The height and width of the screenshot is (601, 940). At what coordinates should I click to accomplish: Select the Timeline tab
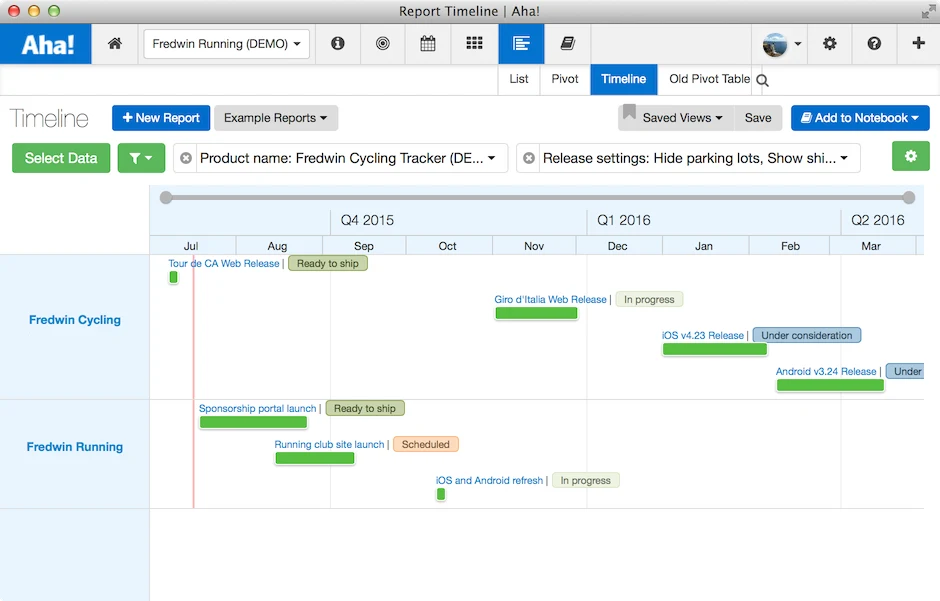(x=623, y=79)
